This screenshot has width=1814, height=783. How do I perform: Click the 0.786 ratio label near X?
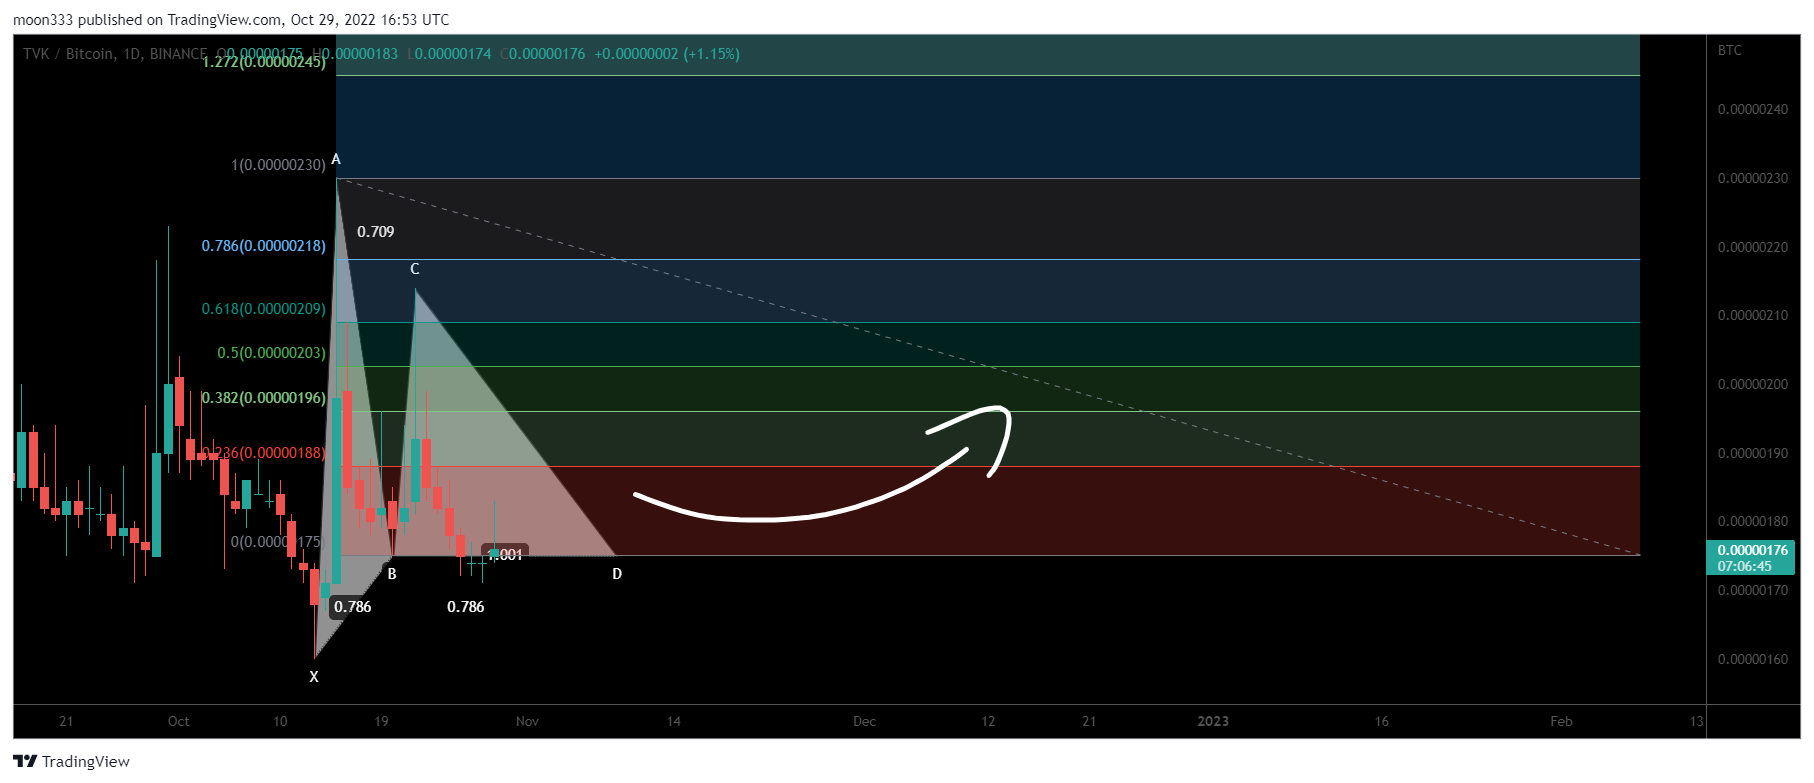pyautogui.click(x=352, y=607)
